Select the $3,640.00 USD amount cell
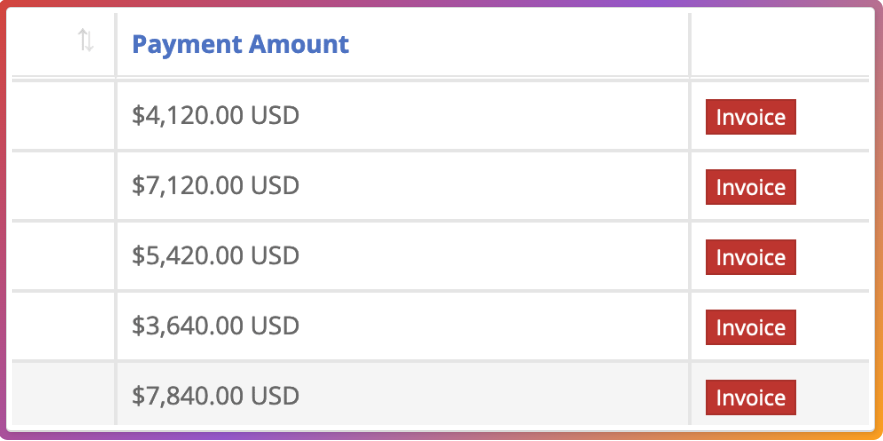The height and width of the screenshot is (441, 883). [x=216, y=326]
